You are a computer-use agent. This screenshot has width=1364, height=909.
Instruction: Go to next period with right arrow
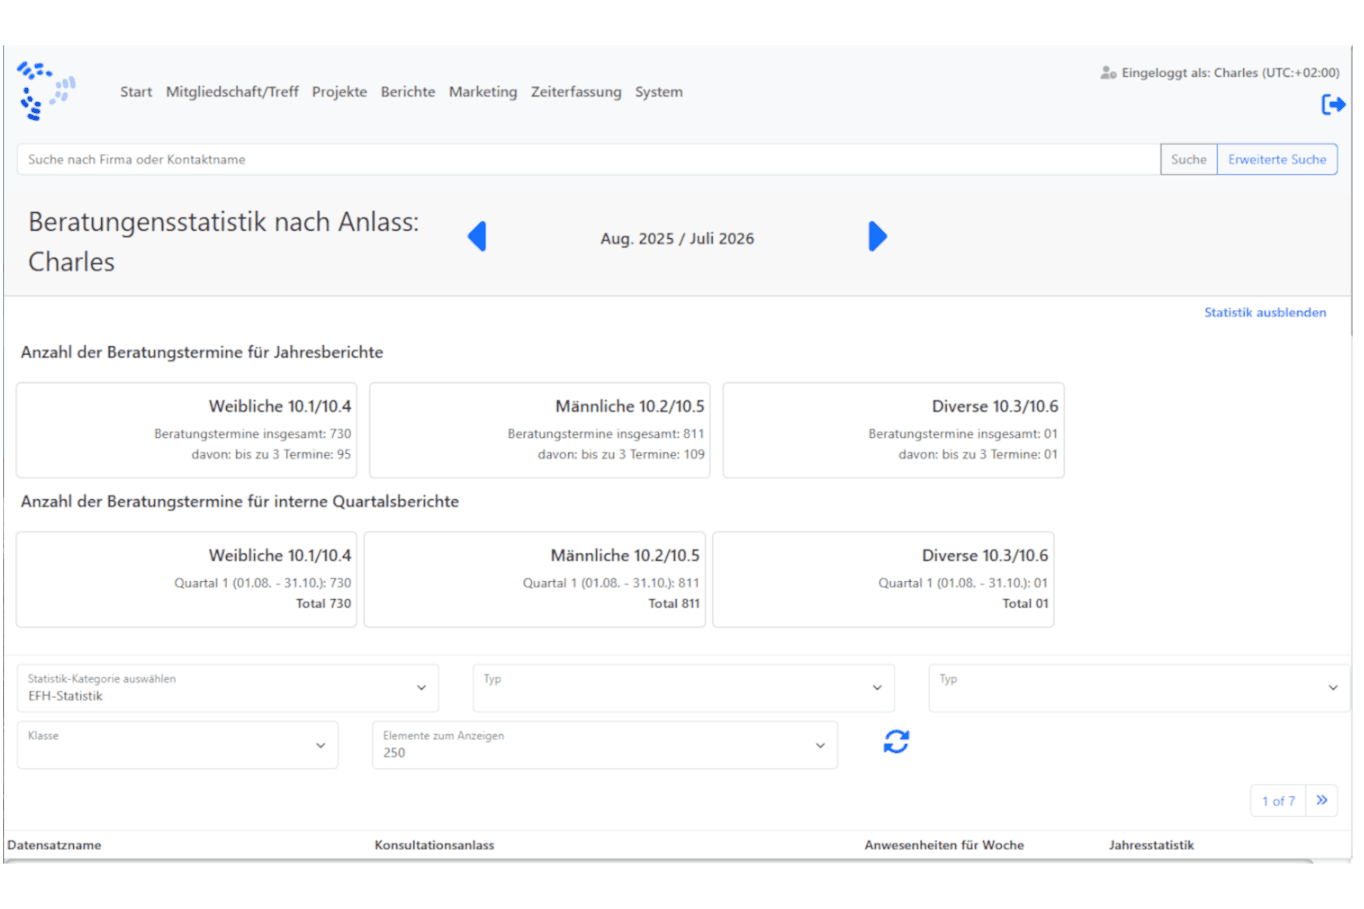877,237
